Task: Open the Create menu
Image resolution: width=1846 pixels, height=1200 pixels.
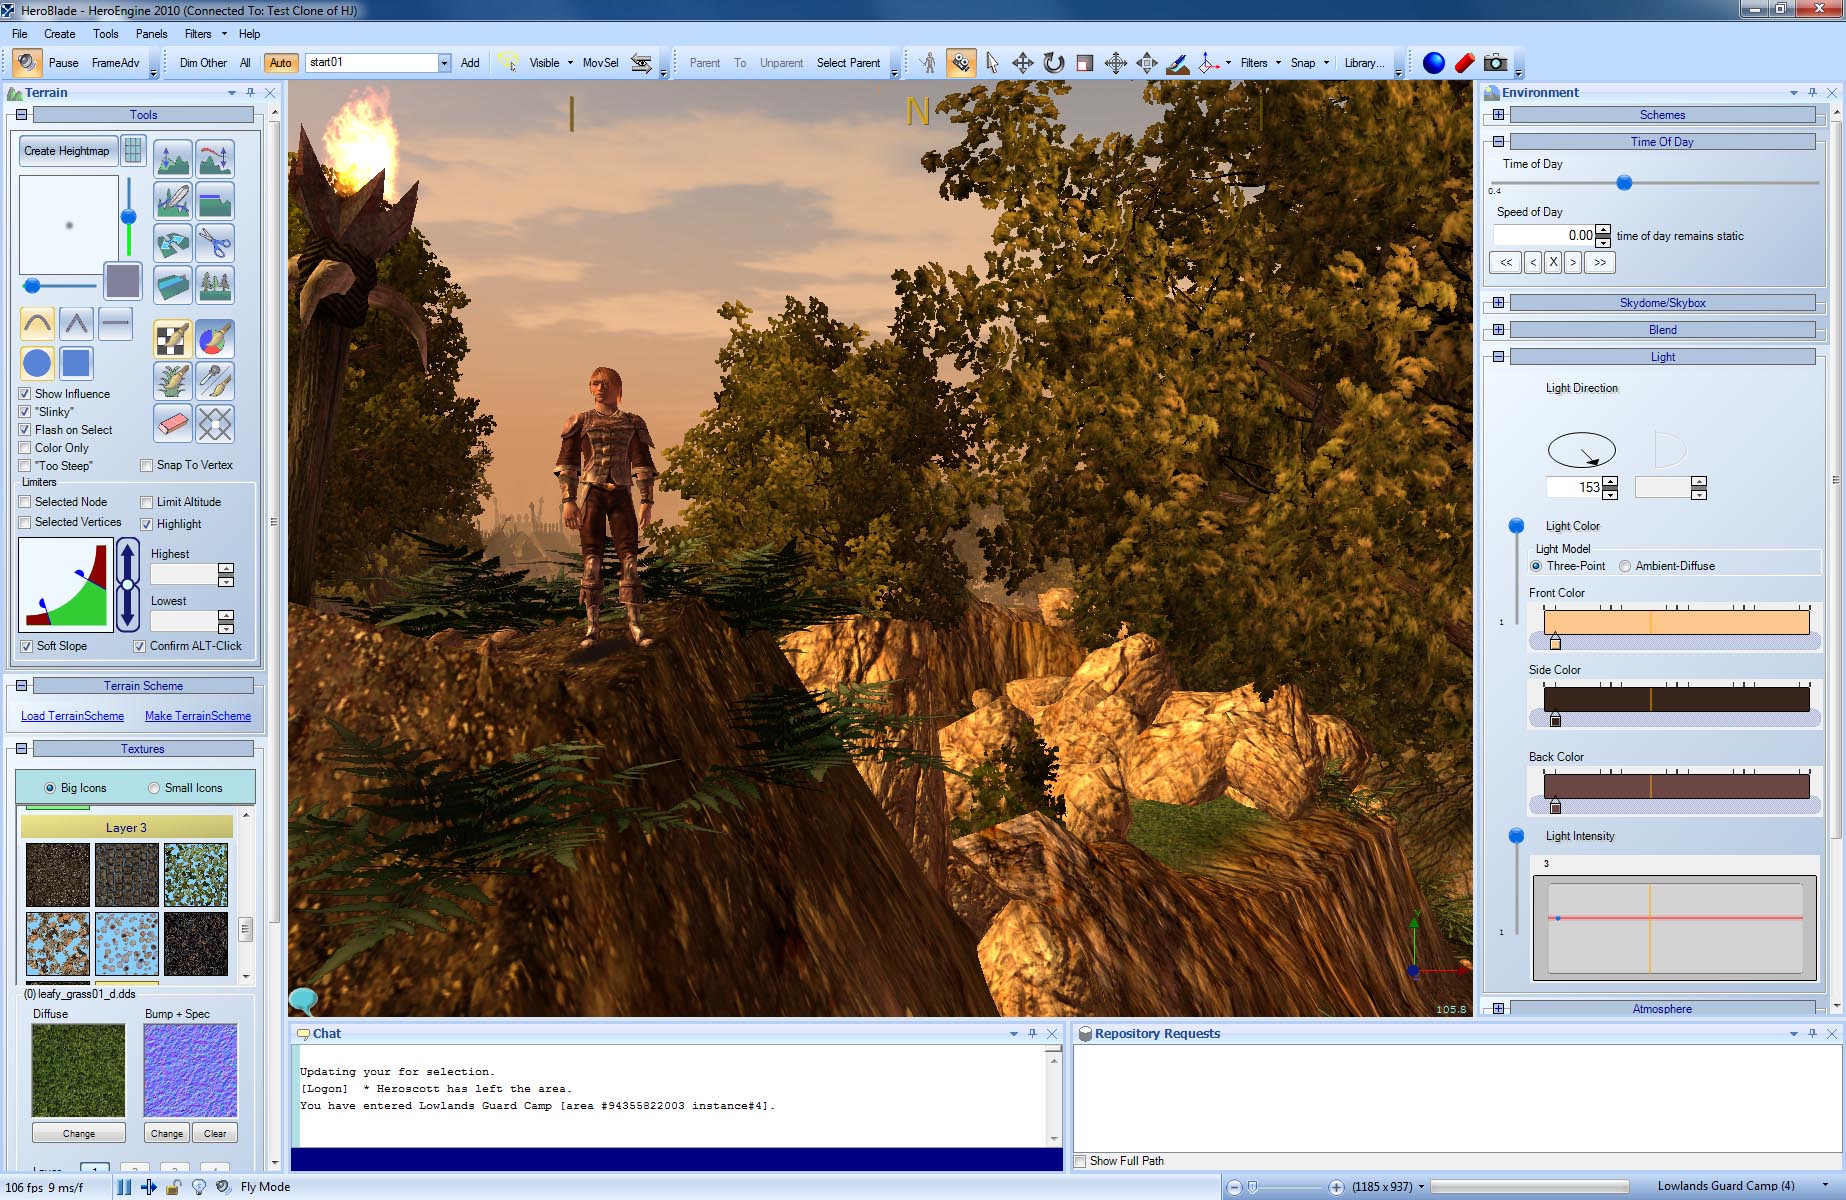Action: [x=59, y=34]
